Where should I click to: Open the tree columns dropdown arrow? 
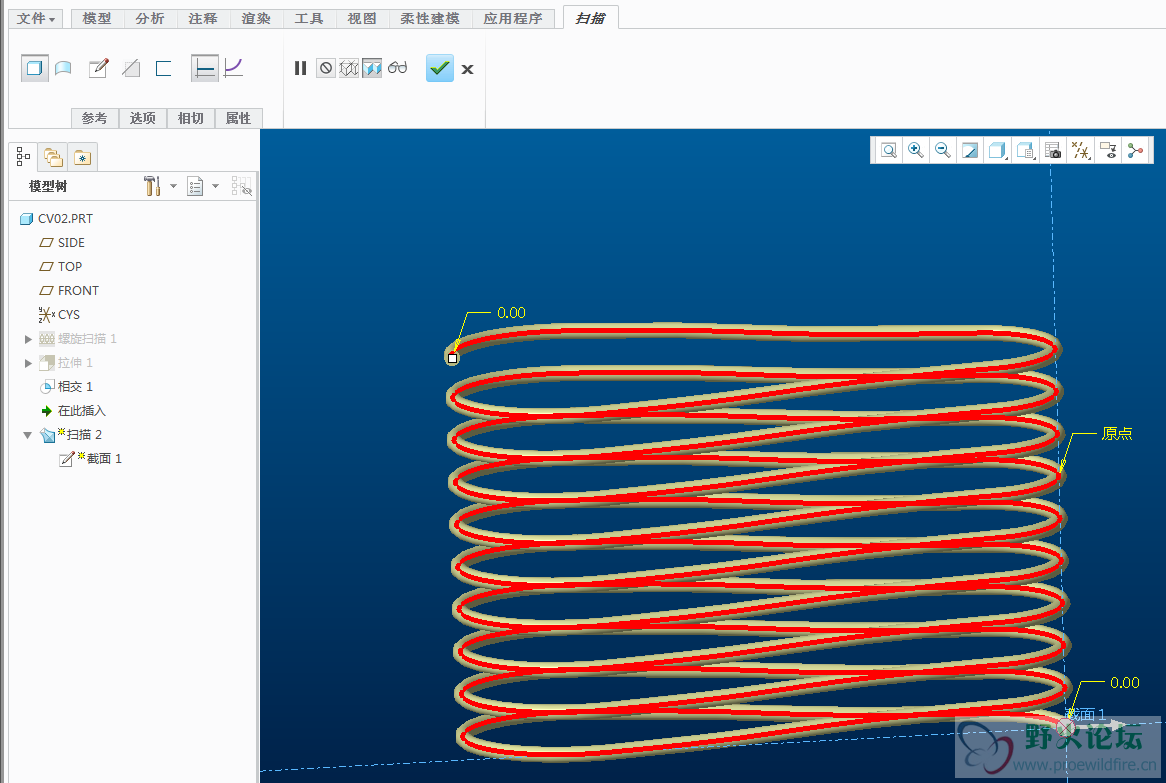coord(216,186)
